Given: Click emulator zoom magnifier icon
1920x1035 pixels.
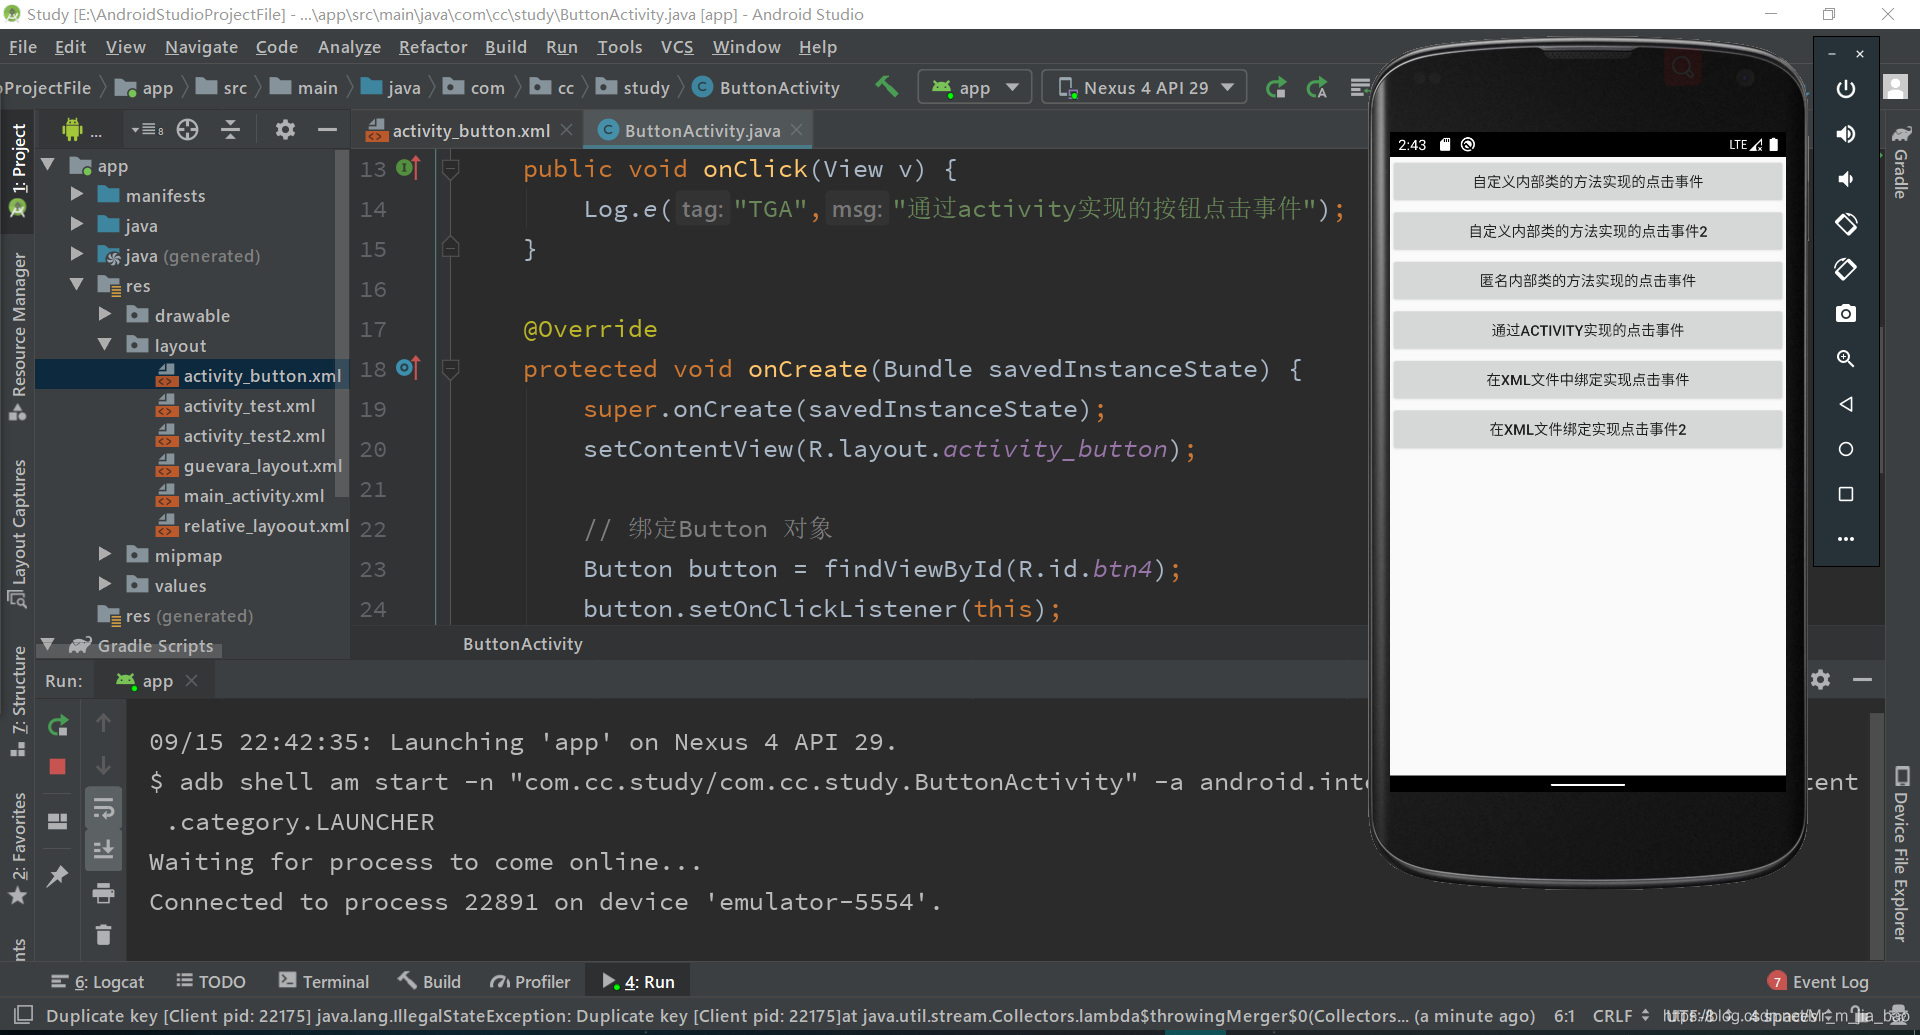Looking at the screenshot, I should (1846, 359).
